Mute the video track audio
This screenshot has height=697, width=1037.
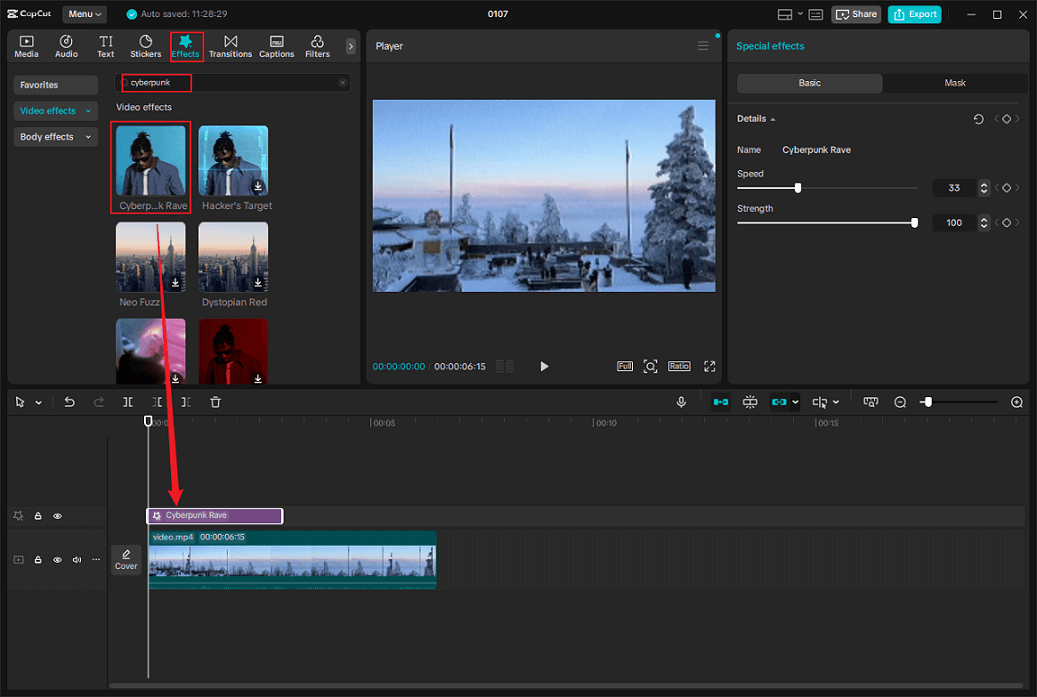[76, 559]
